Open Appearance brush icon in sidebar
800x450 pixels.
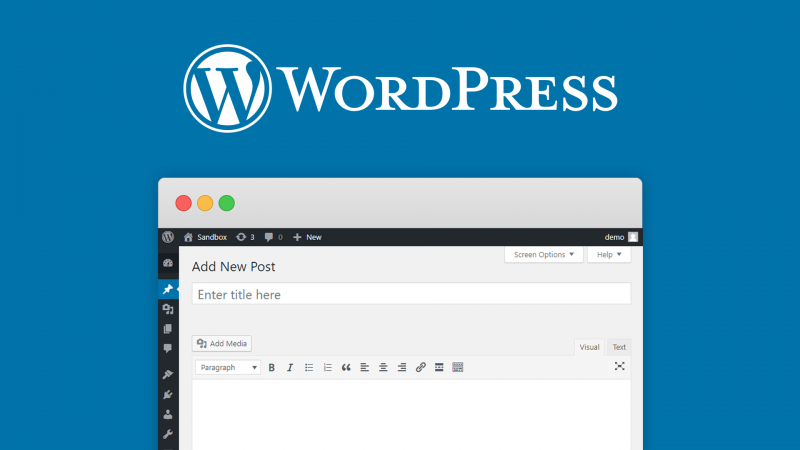[x=168, y=374]
